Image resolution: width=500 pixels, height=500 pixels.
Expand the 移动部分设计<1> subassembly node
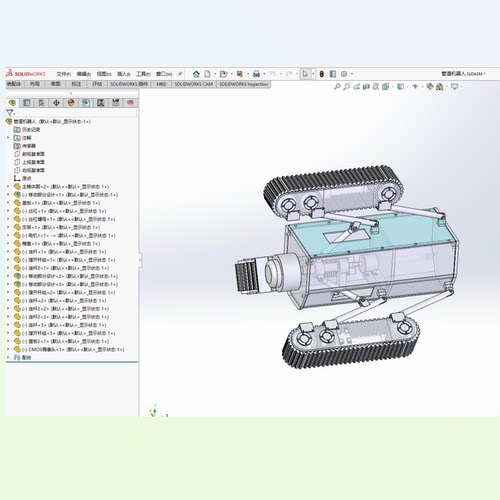[8, 195]
